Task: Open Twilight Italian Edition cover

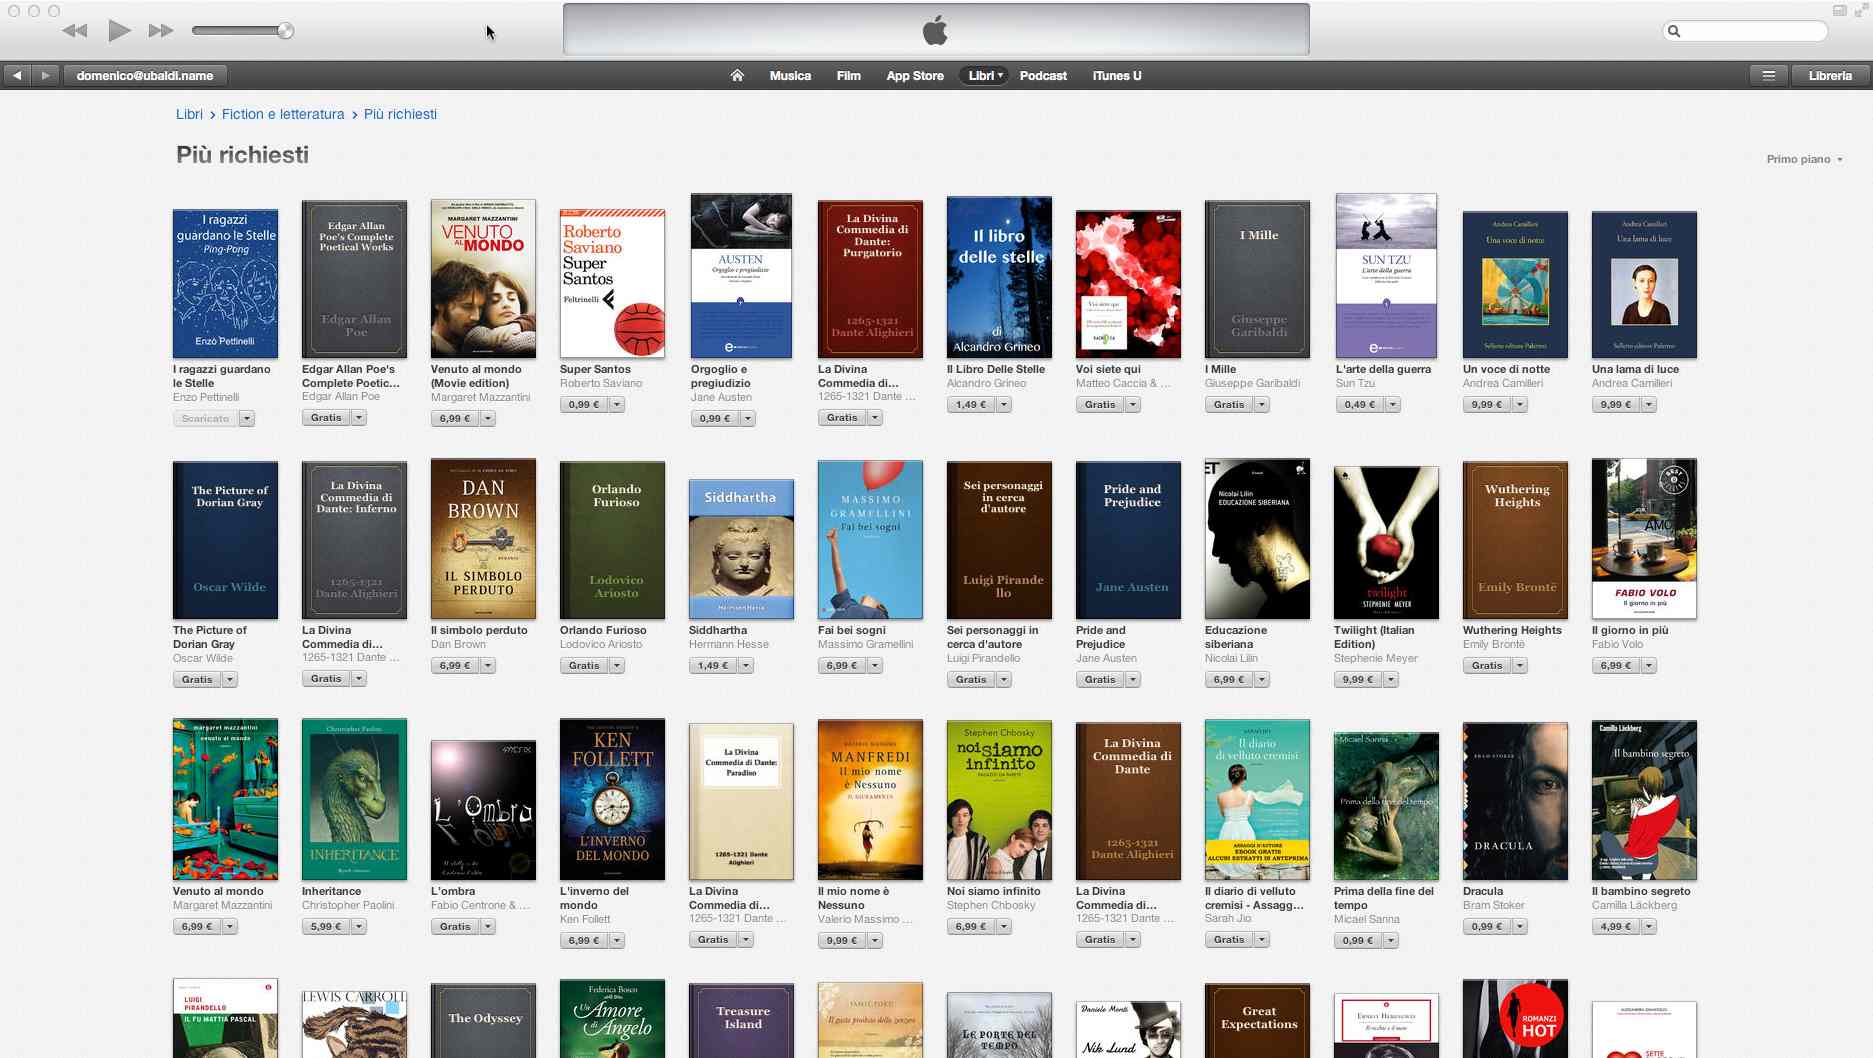Action: coord(1386,542)
